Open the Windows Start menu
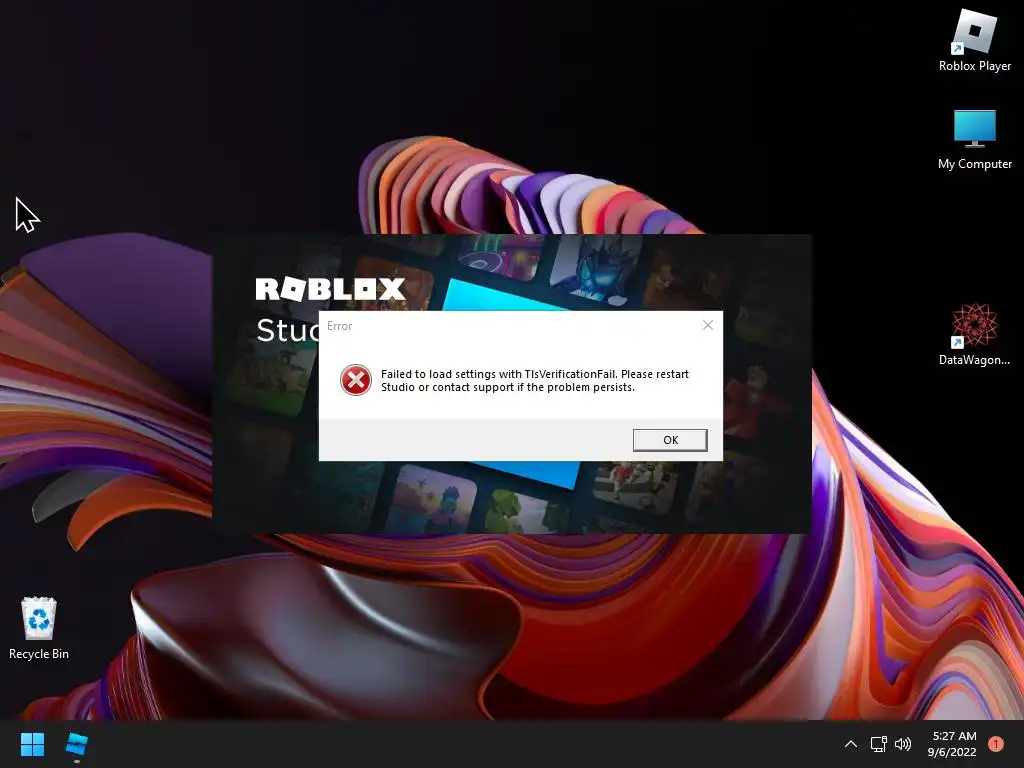This screenshot has width=1024, height=768. (x=32, y=744)
